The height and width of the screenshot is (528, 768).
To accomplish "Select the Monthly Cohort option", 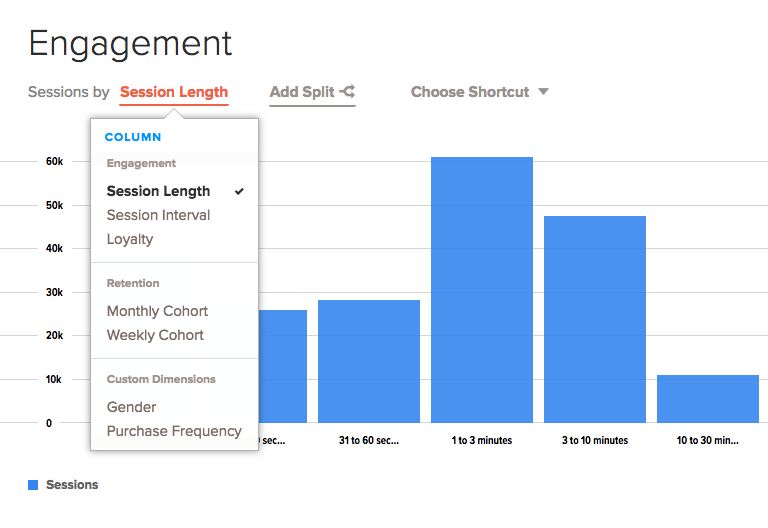I will pyautogui.click(x=157, y=311).
